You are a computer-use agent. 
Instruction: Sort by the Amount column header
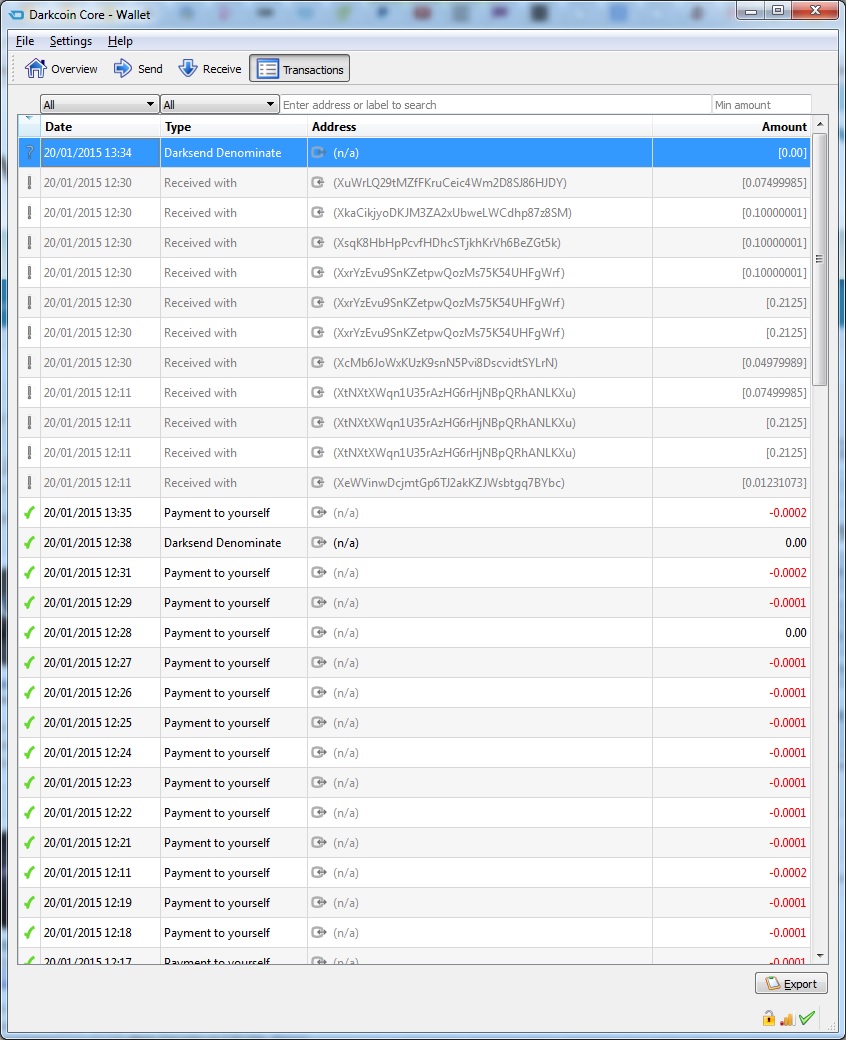point(731,127)
